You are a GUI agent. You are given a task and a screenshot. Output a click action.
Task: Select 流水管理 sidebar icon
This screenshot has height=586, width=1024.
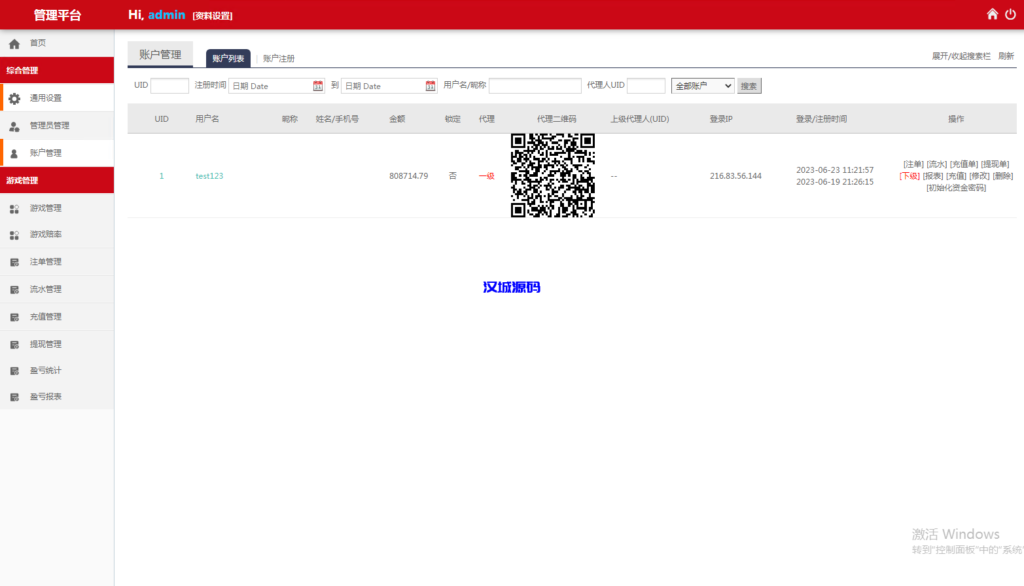coord(14,288)
